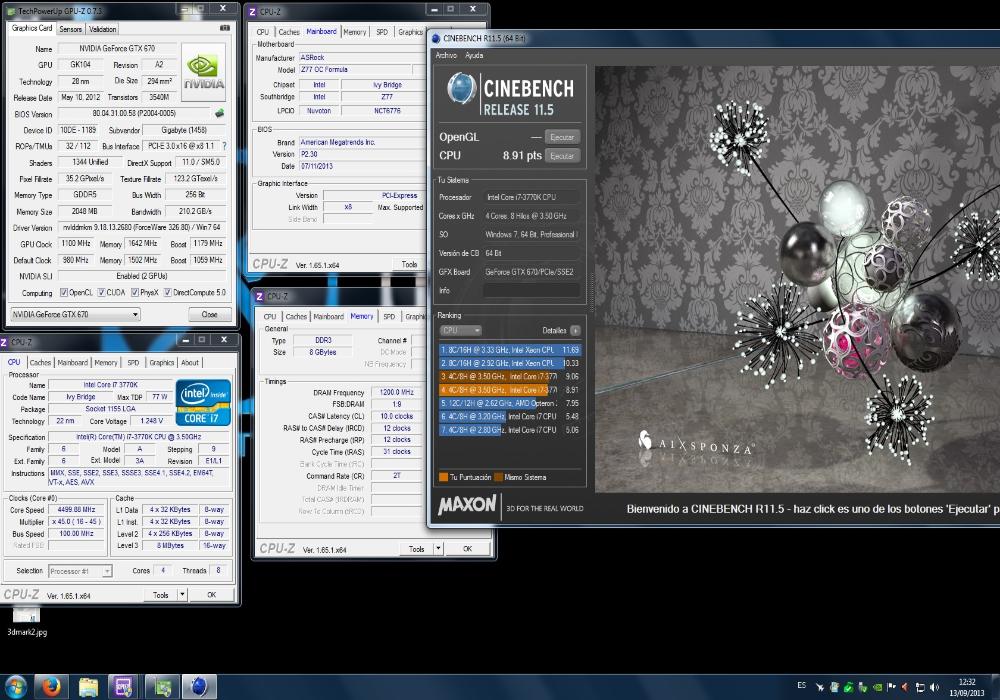Click Safely Remove Hardware USB tray icon

coord(862,687)
